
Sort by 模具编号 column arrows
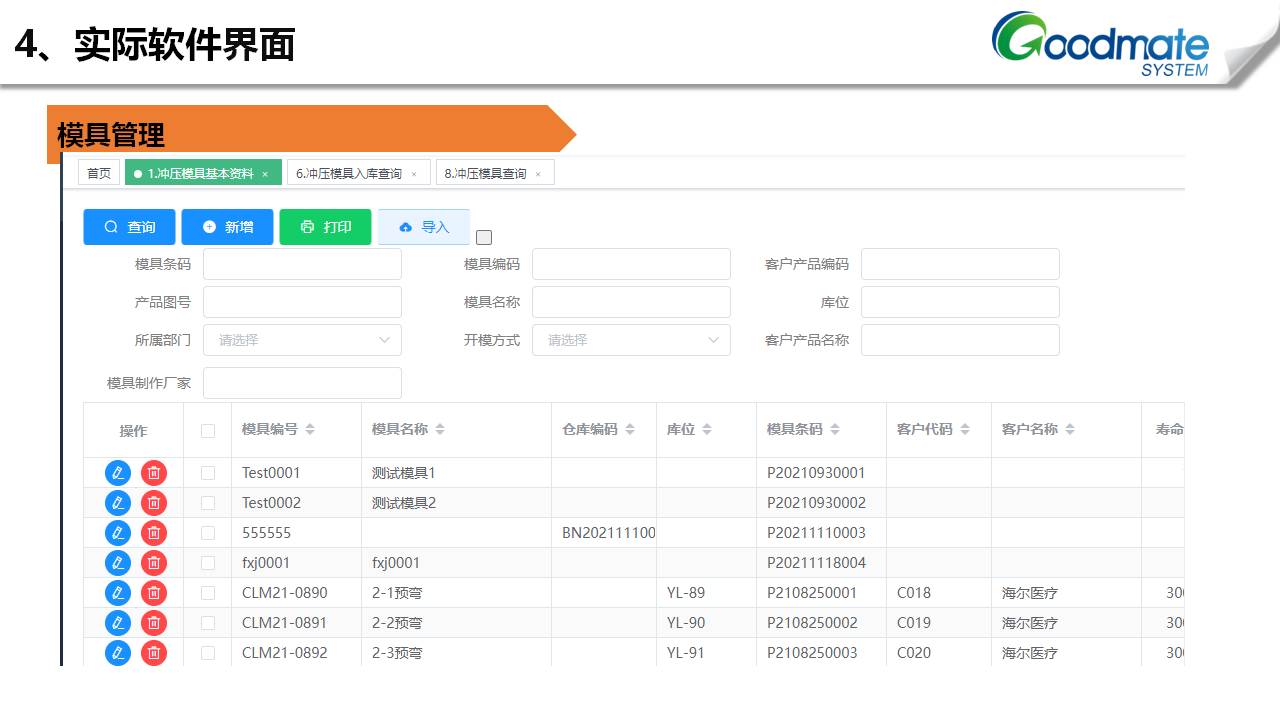click(x=310, y=430)
